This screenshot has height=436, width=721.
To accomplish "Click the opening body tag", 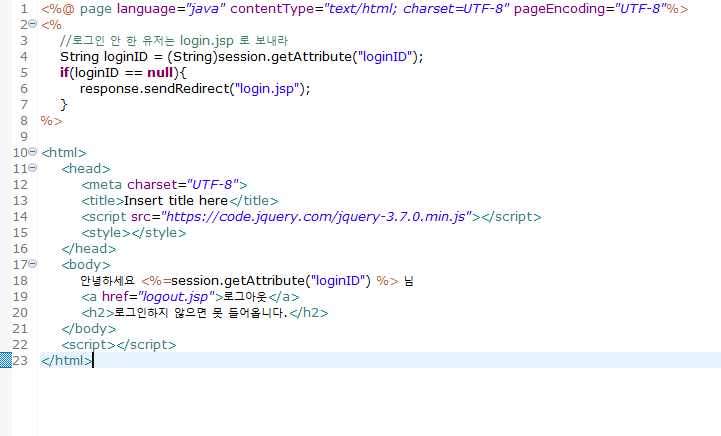I will [x=86, y=265].
